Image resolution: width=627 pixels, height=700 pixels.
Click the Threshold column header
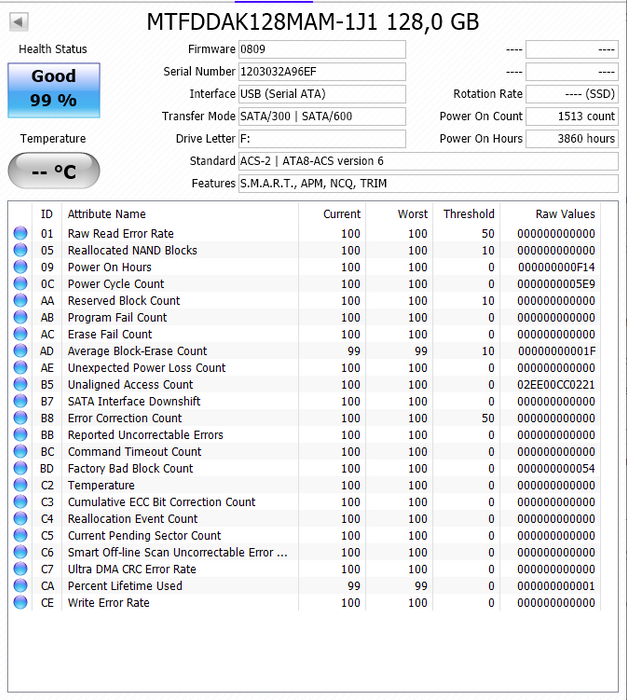click(468, 214)
